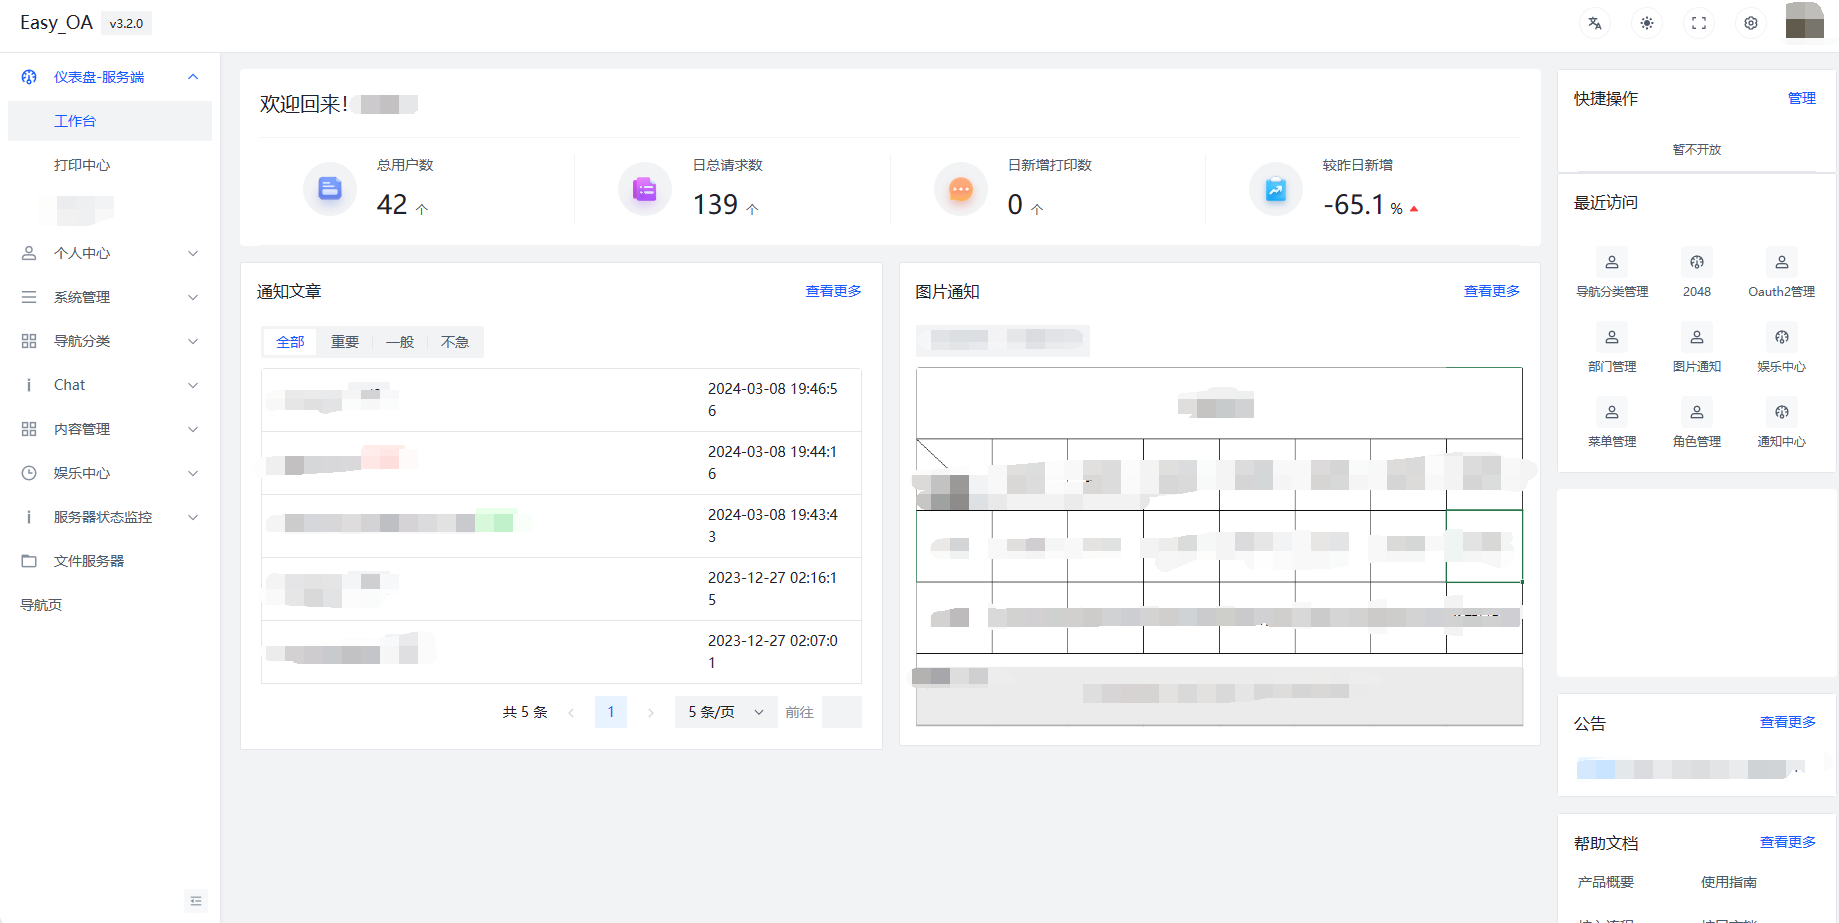
Task: Switch to the 不急 notice tab
Action: (455, 342)
